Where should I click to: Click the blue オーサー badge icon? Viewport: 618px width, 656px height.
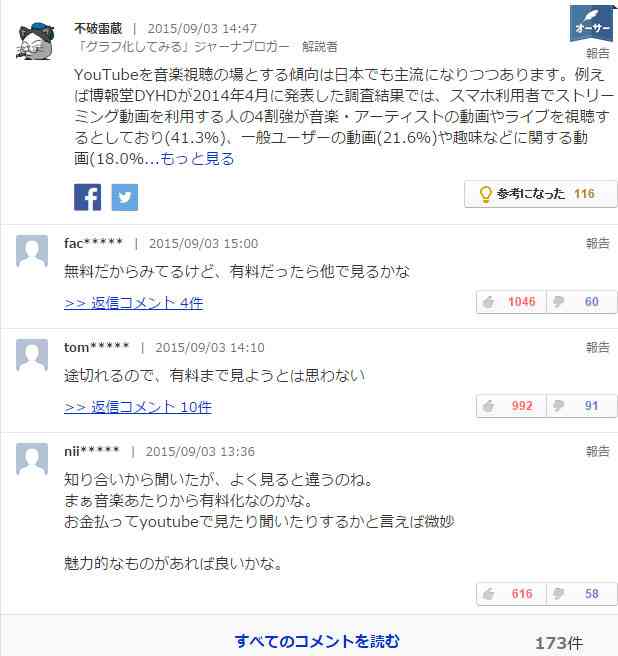(x=591, y=23)
